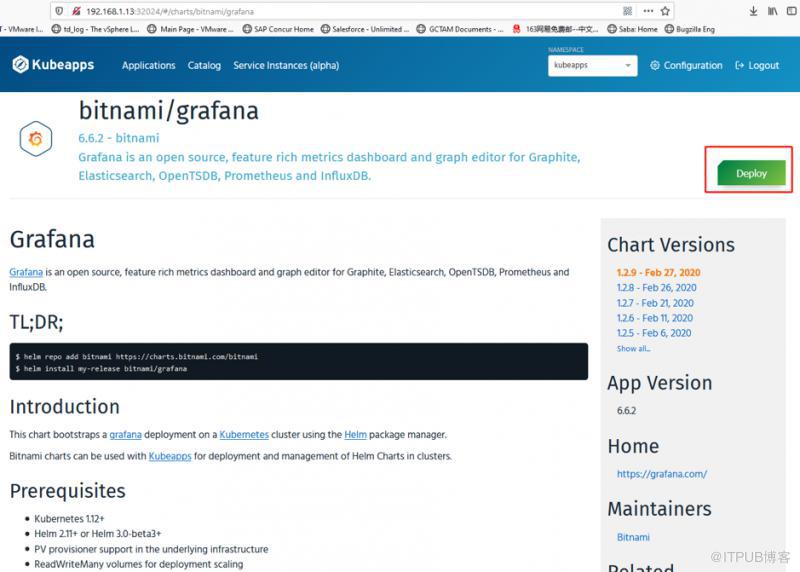Open the browser library icon
The image size is (800, 572).
click(x=772, y=11)
